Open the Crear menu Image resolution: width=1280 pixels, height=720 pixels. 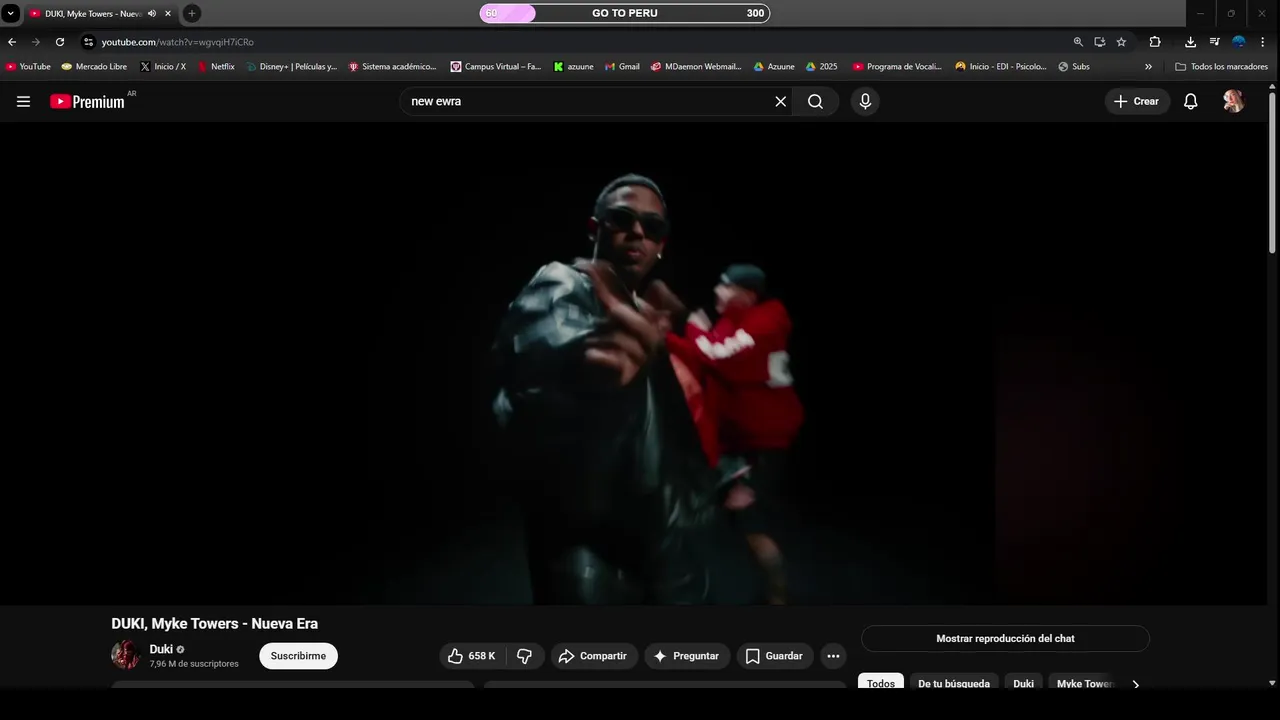click(1137, 101)
